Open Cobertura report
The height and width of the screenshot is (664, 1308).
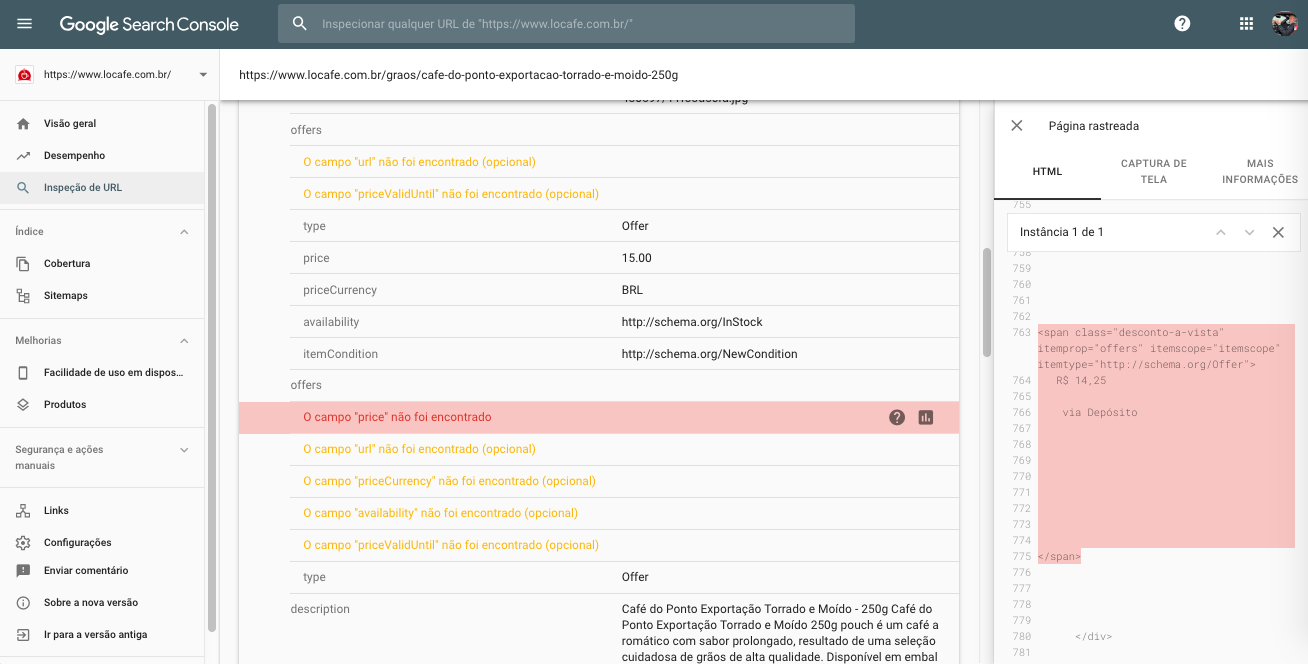pos(102,264)
